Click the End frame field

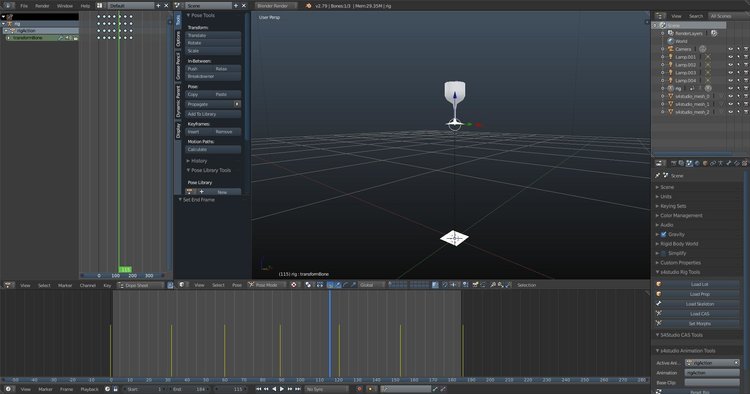click(188, 389)
